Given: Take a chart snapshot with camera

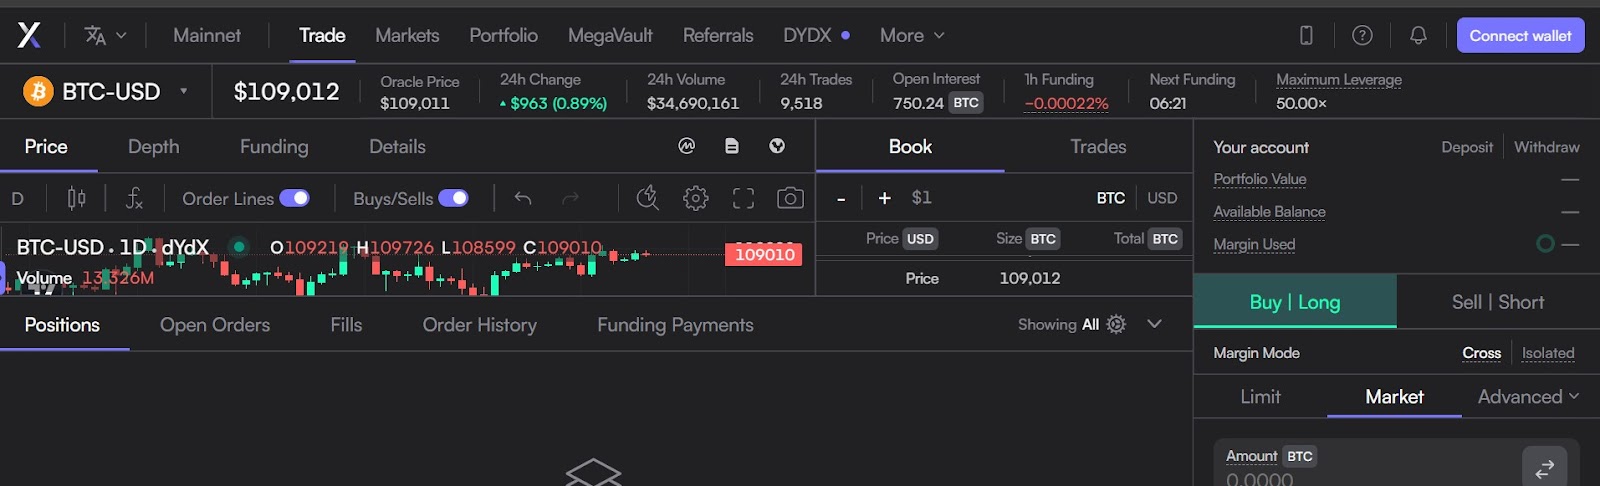Looking at the screenshot, I should click(x=790, y=198).
